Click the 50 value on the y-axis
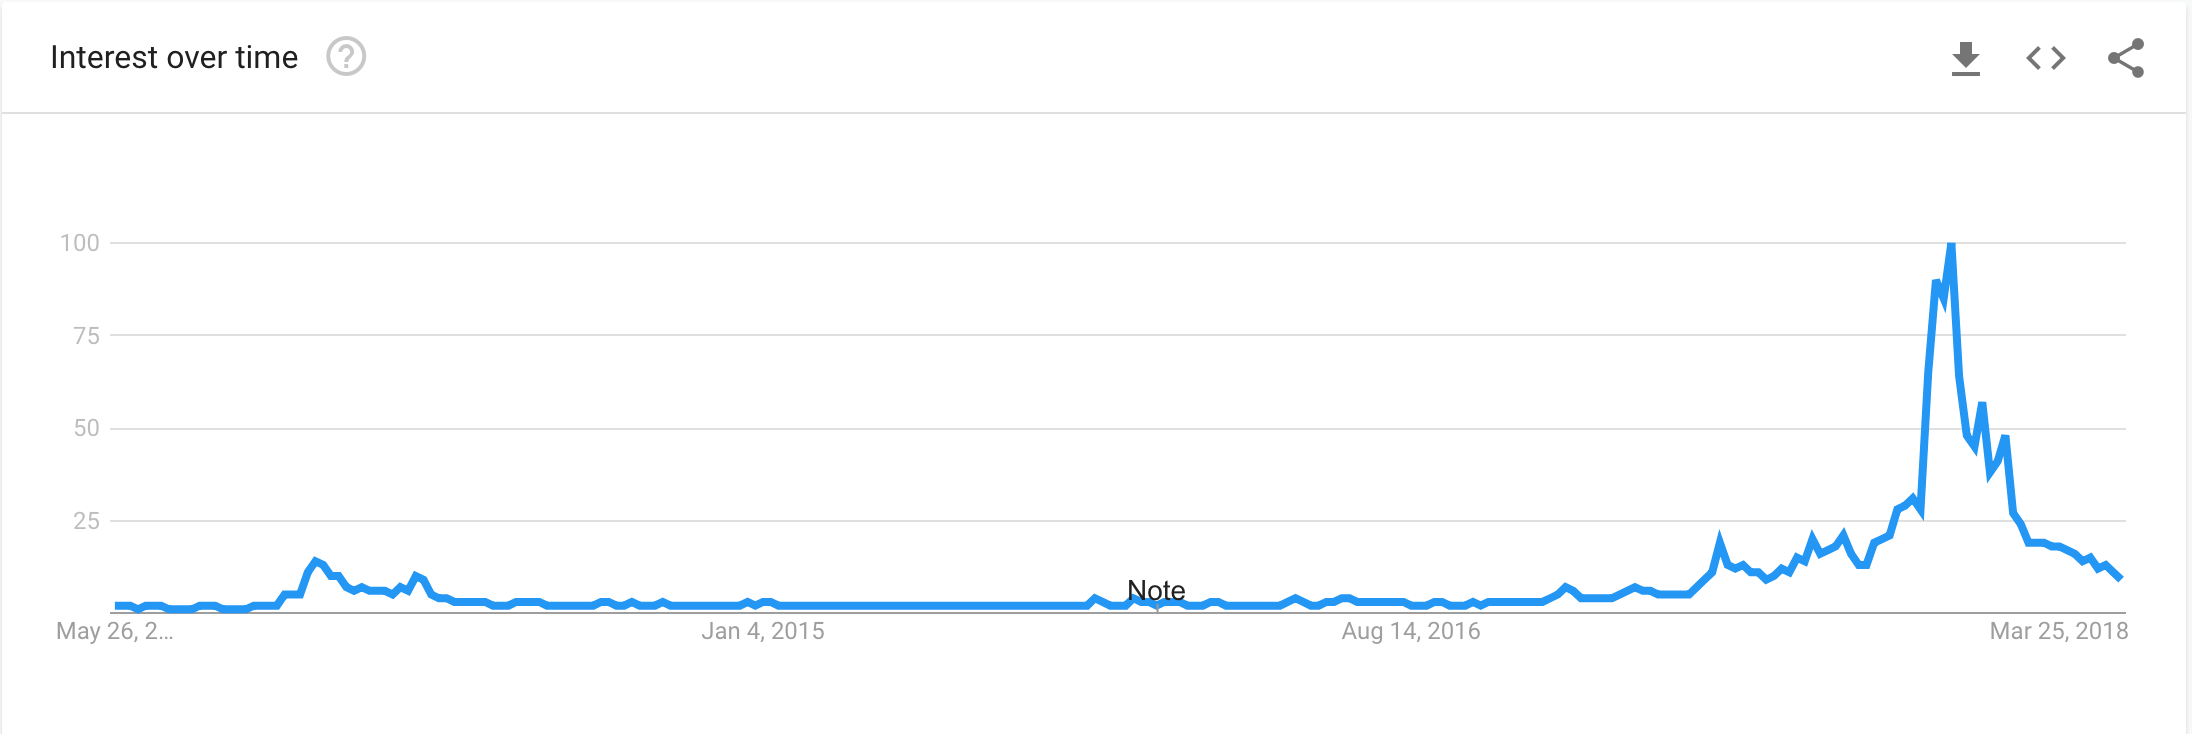Viewport: 2192px width, 734px height. (86, 428)
